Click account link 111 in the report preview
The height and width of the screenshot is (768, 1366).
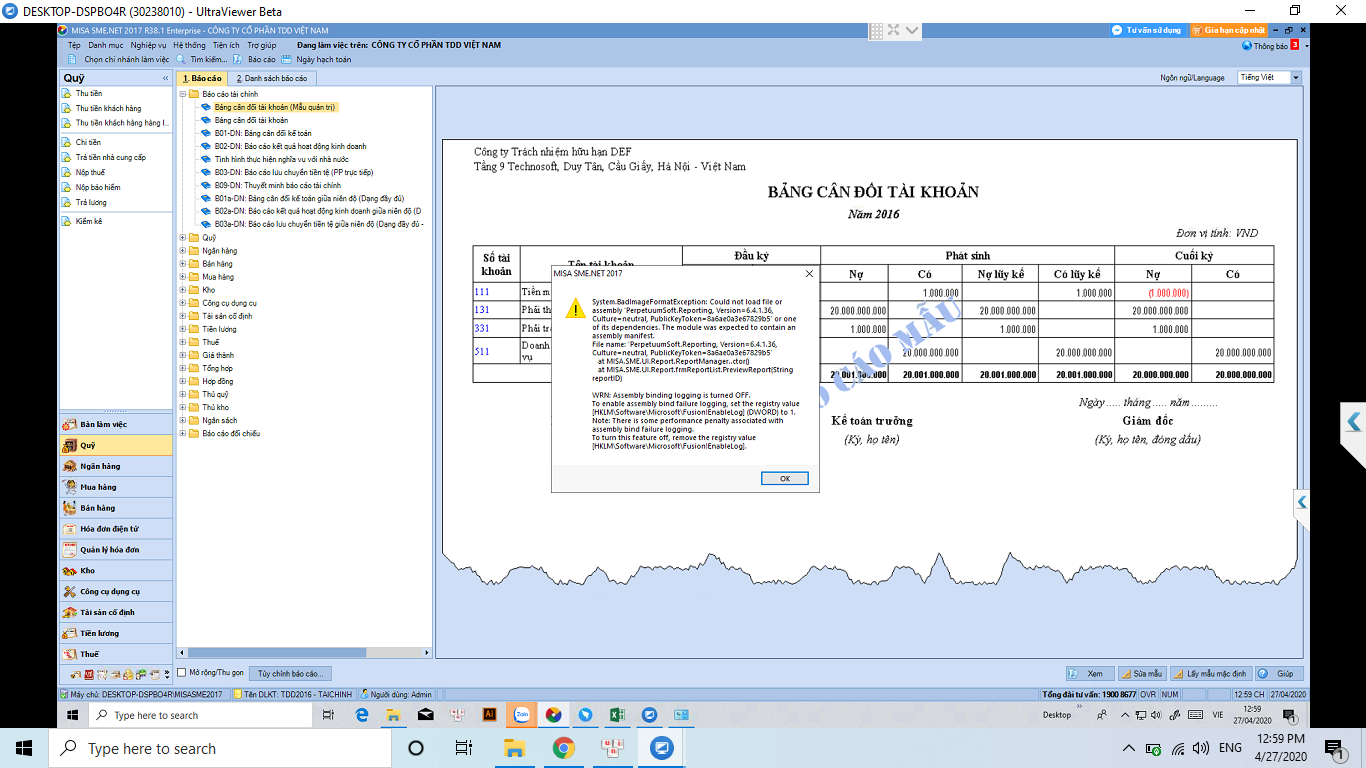482,292
